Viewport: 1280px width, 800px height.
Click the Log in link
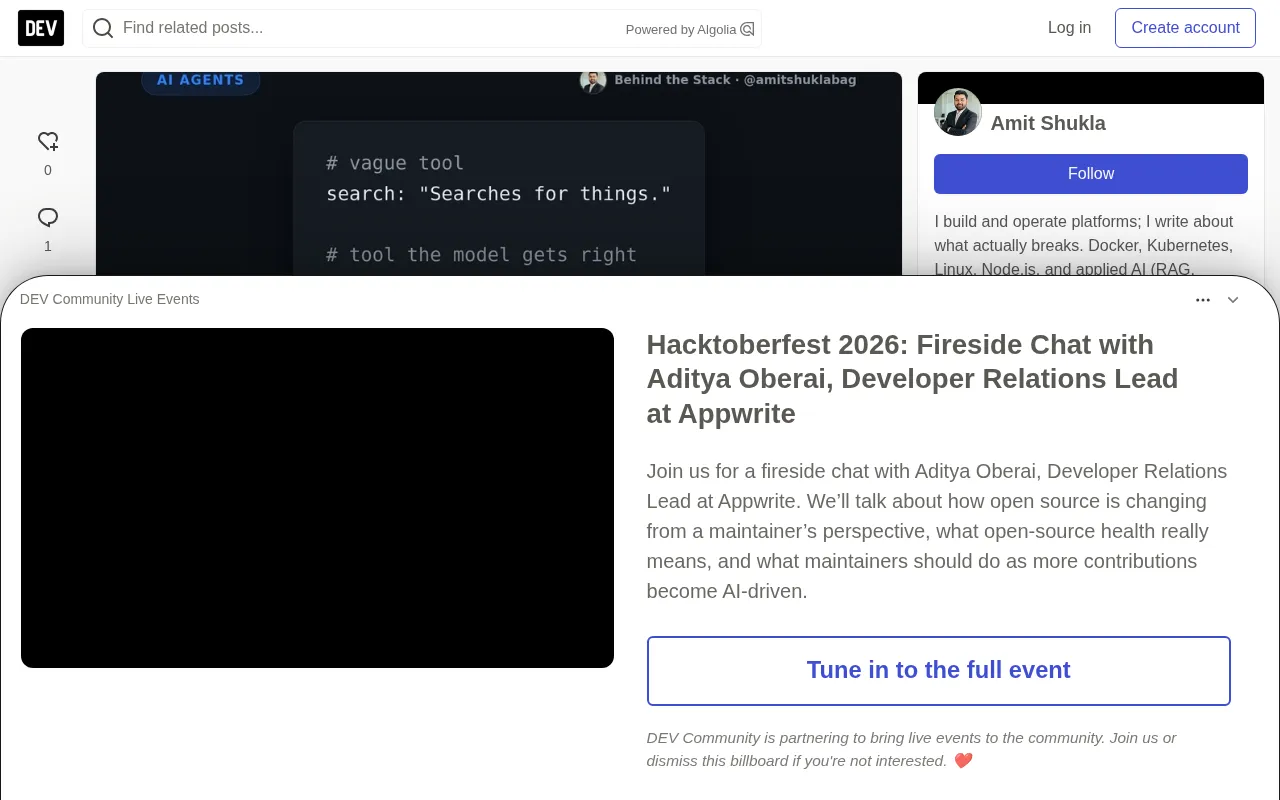click(1069, 28)
